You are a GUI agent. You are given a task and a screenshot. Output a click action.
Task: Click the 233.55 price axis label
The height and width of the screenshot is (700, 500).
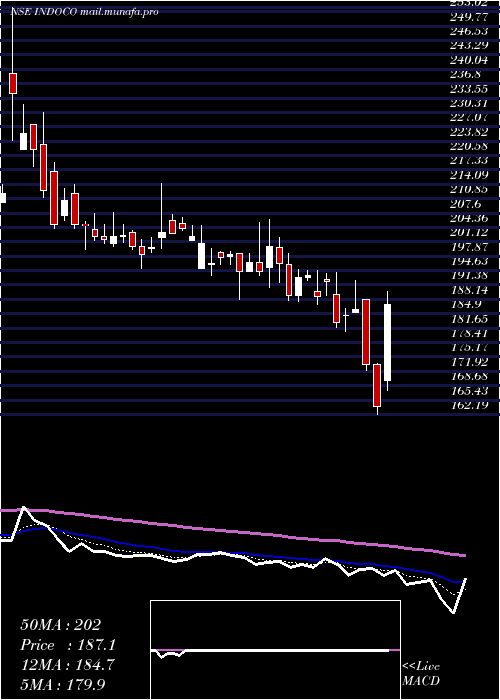click(x=471, y=89)
